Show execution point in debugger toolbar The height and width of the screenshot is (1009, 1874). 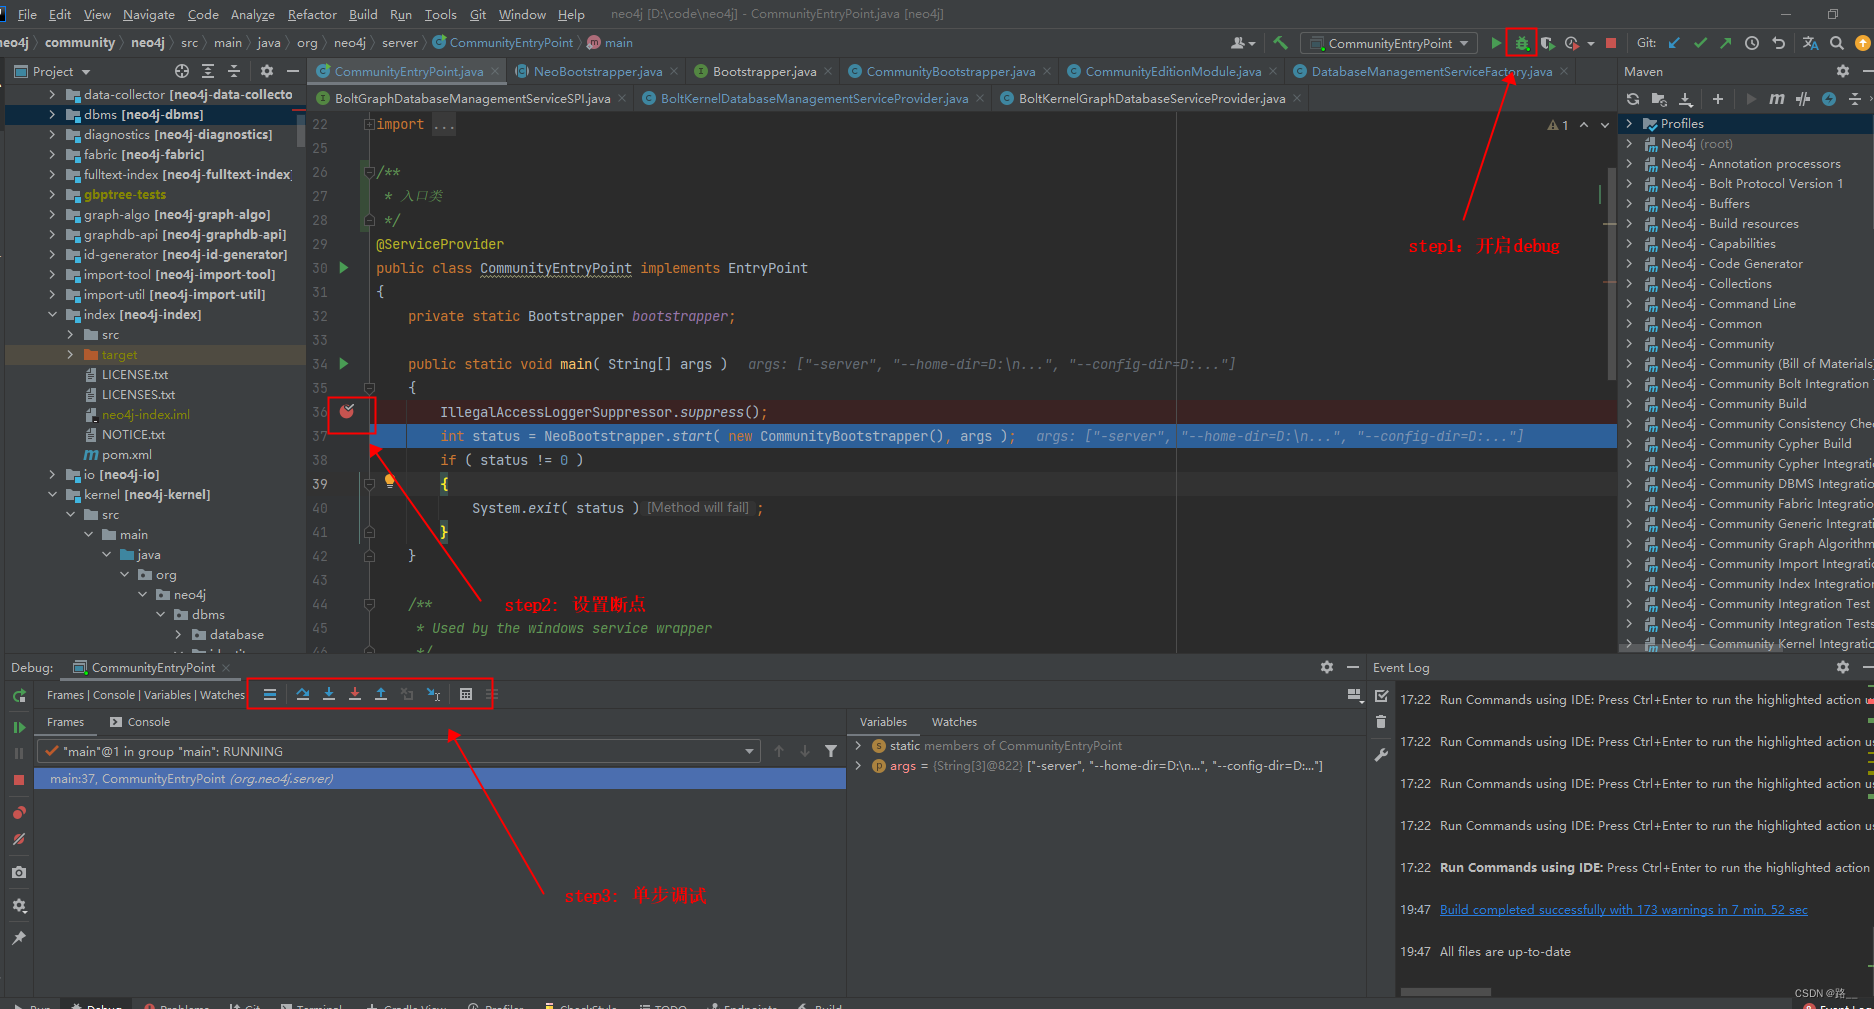point(270,694)
